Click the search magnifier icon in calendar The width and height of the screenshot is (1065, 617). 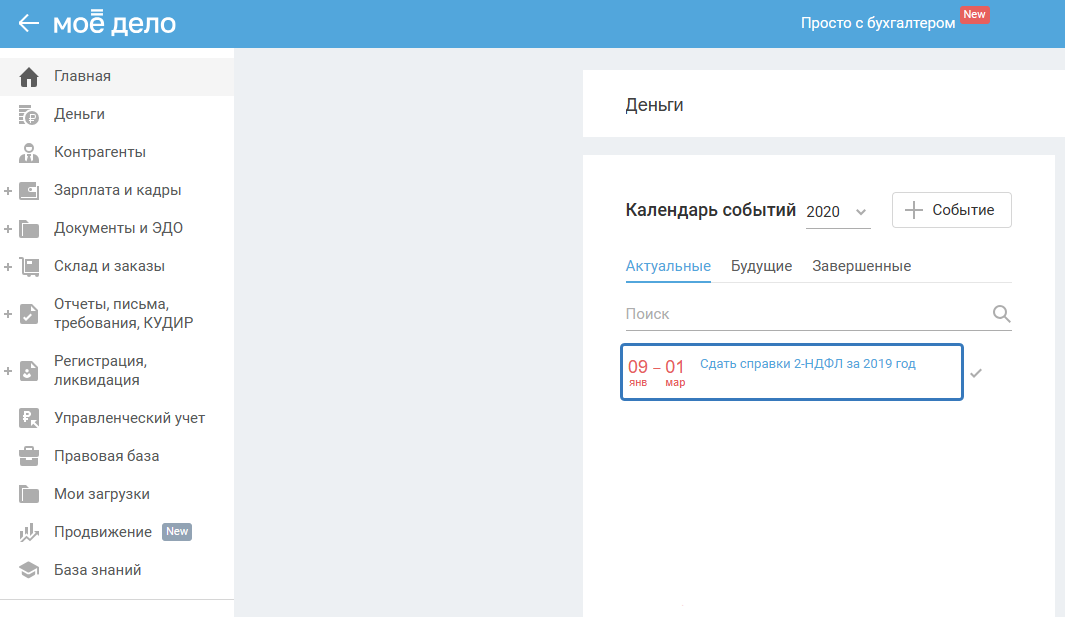point(1001,314)
